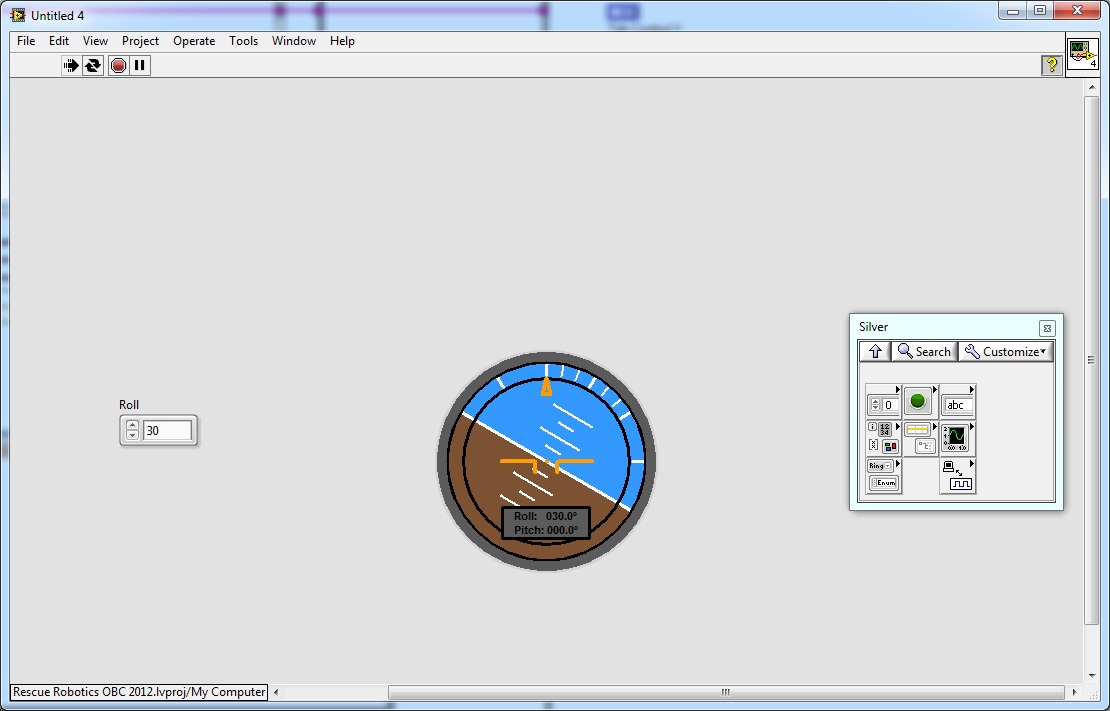
Task: Open the Ring & Enum subpalette
Action: click(x=883, y=476)
